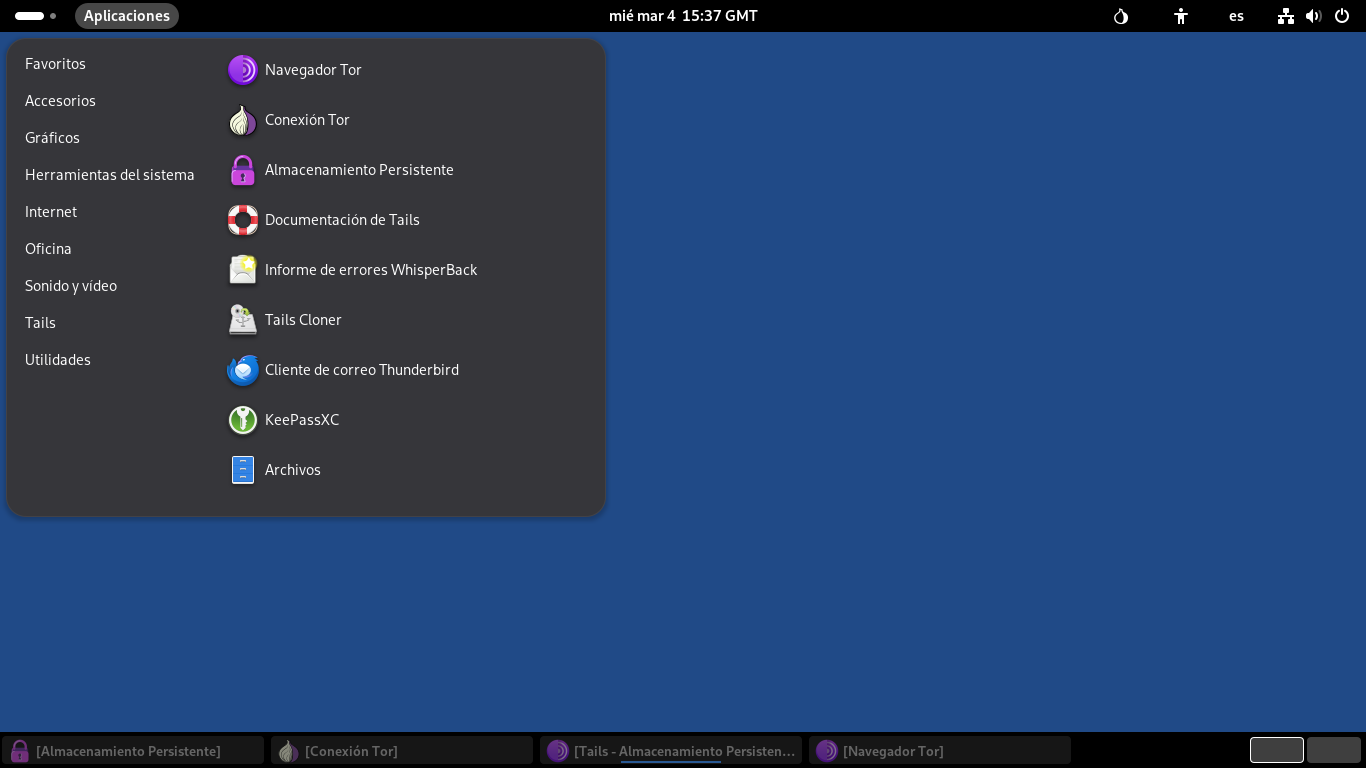Open the Sonido y vídeo category
1366x768 pixels.
pos(71,286)
